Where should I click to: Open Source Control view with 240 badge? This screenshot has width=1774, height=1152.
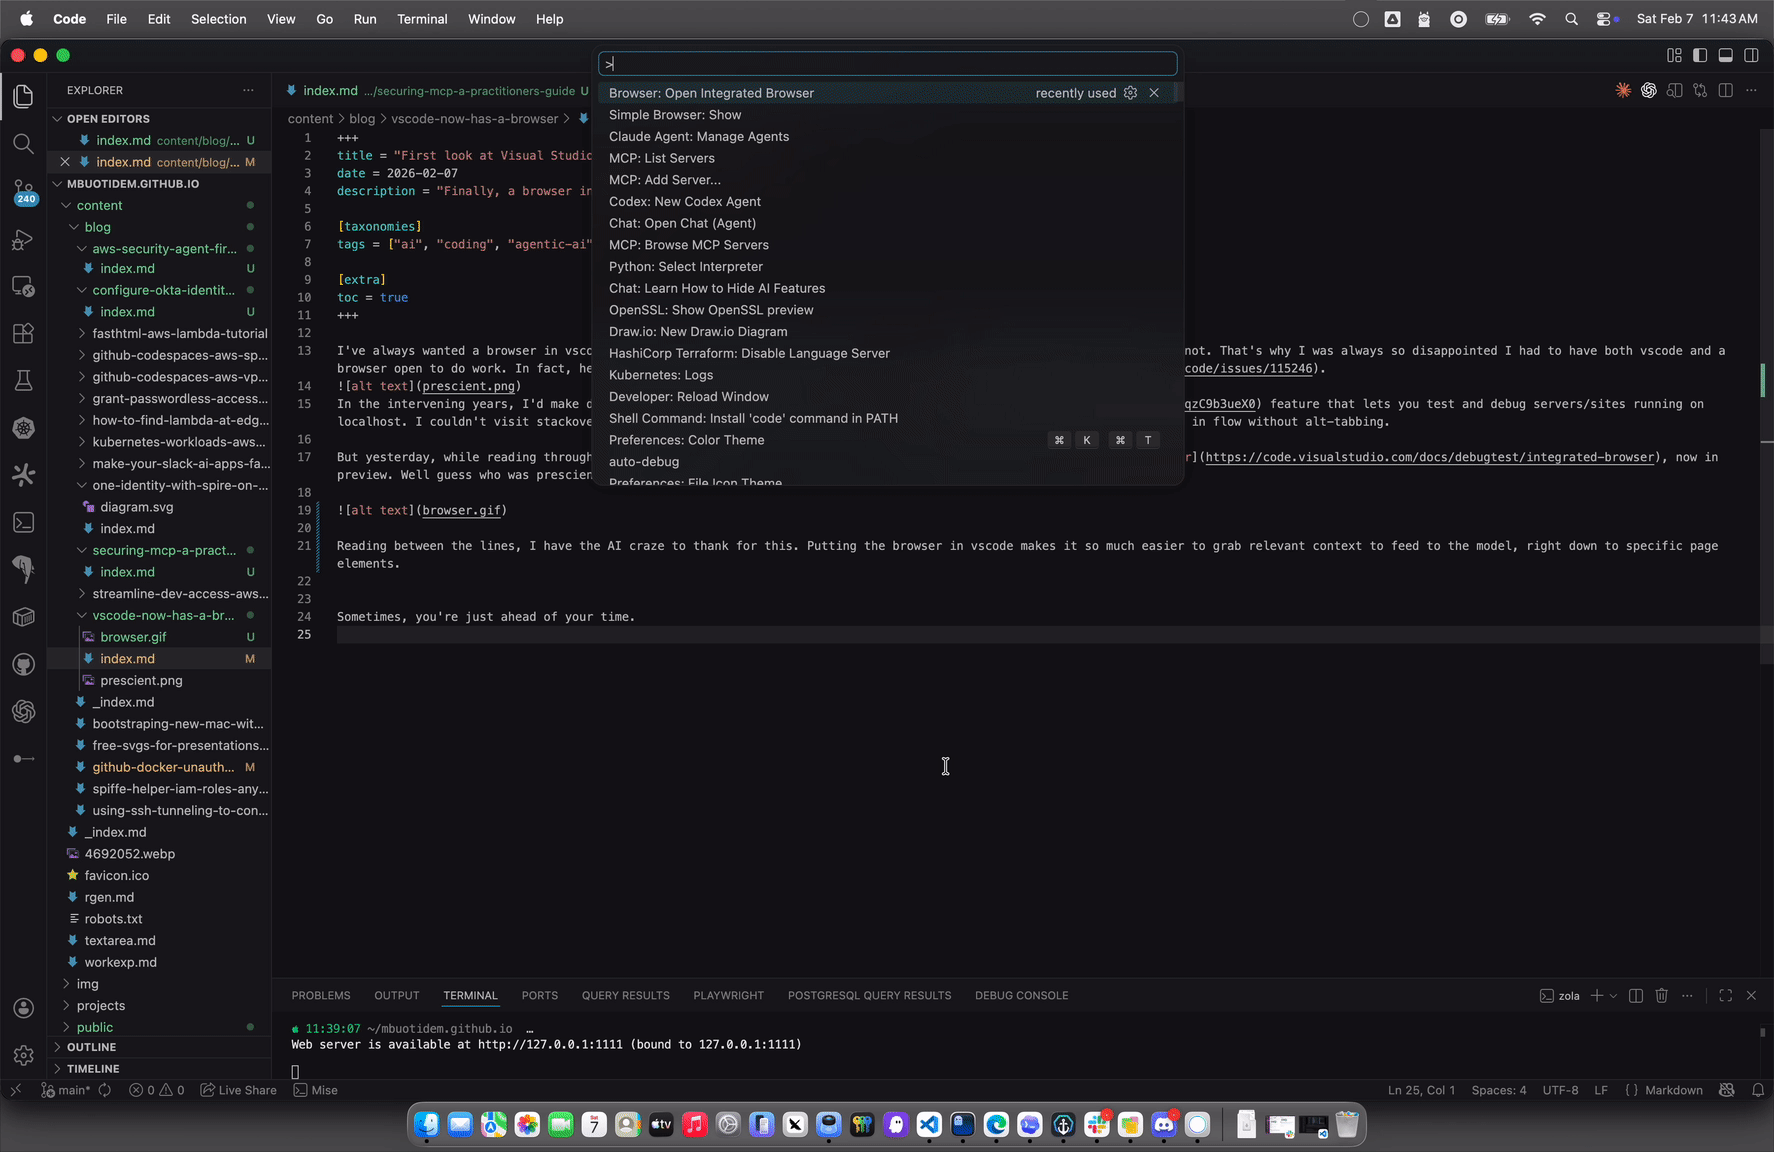click(23, 191)
